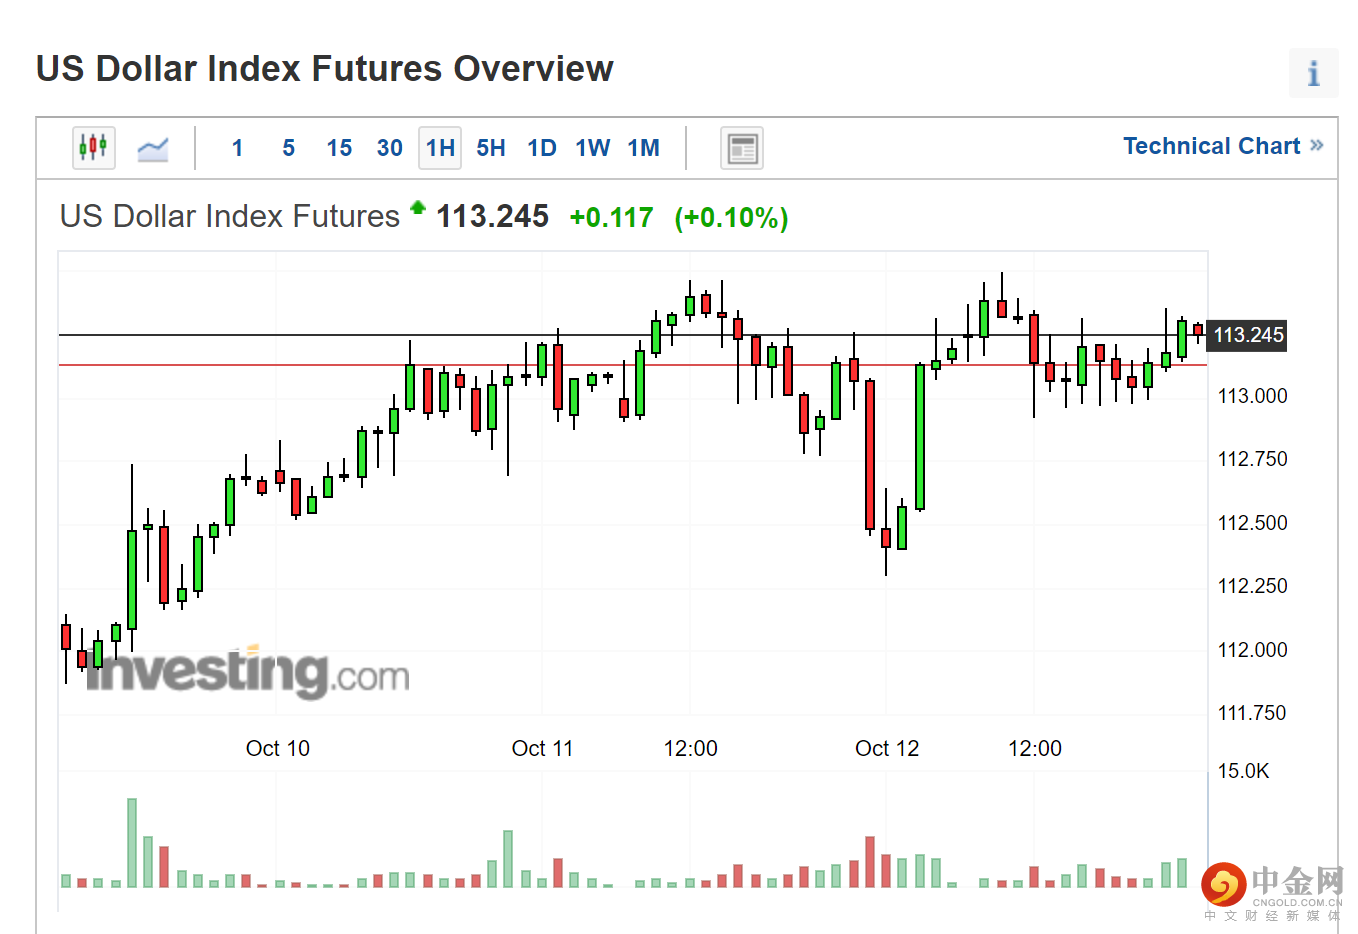Click the double chevron after Technical Chart
The height and width of the screenshot is (934, 1358).
coord(1317,146)
